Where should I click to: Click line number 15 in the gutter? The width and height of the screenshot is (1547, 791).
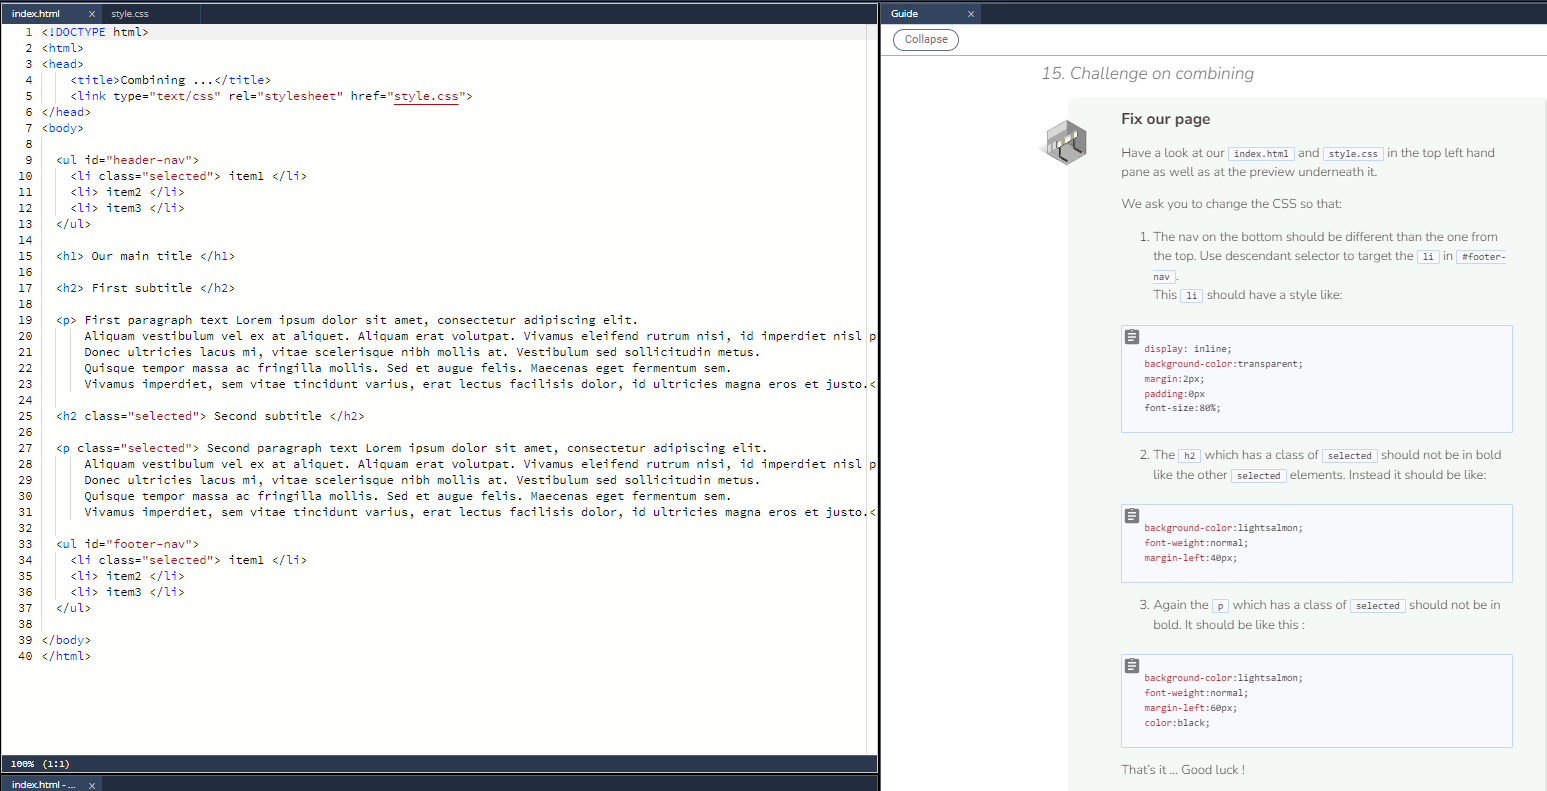click(24, 255)
